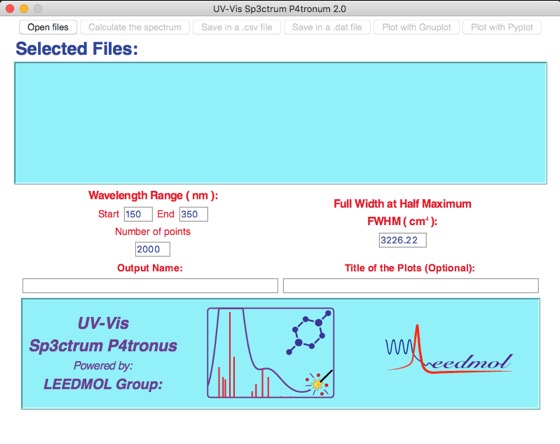This screenshot has height=444, width=560.
Task: Click the Leedmol logo image
Action: pos(449,350)
